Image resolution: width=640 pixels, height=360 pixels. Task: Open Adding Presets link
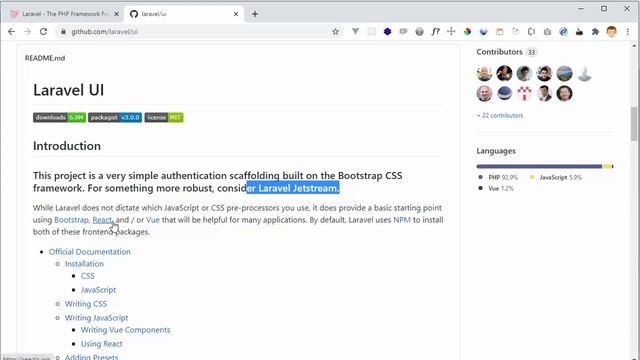(x=91, y=357)
